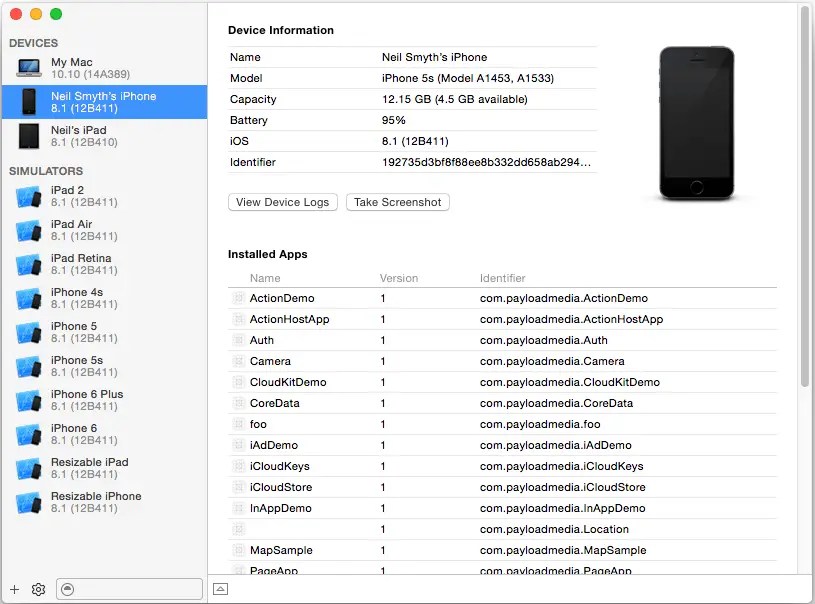This screenshot has height=604, width=815.
Task: Click Neil's iPad device icon
Action: (x=26, y=138)
